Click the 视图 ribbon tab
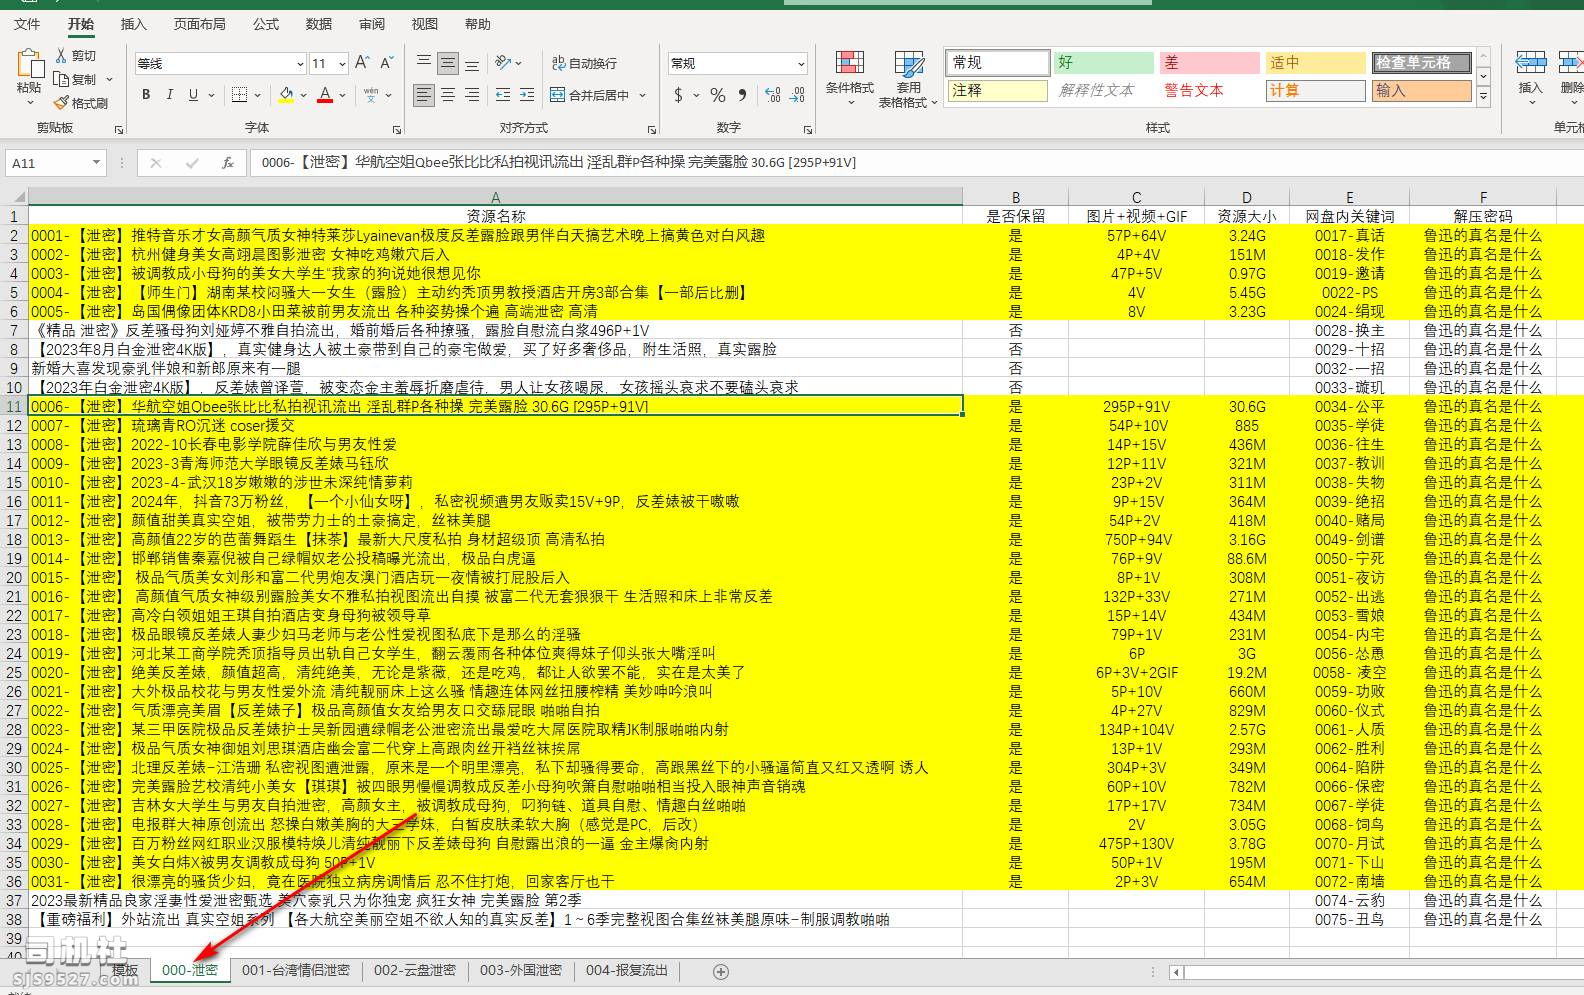1584x995 pixels. click(424, 24)
